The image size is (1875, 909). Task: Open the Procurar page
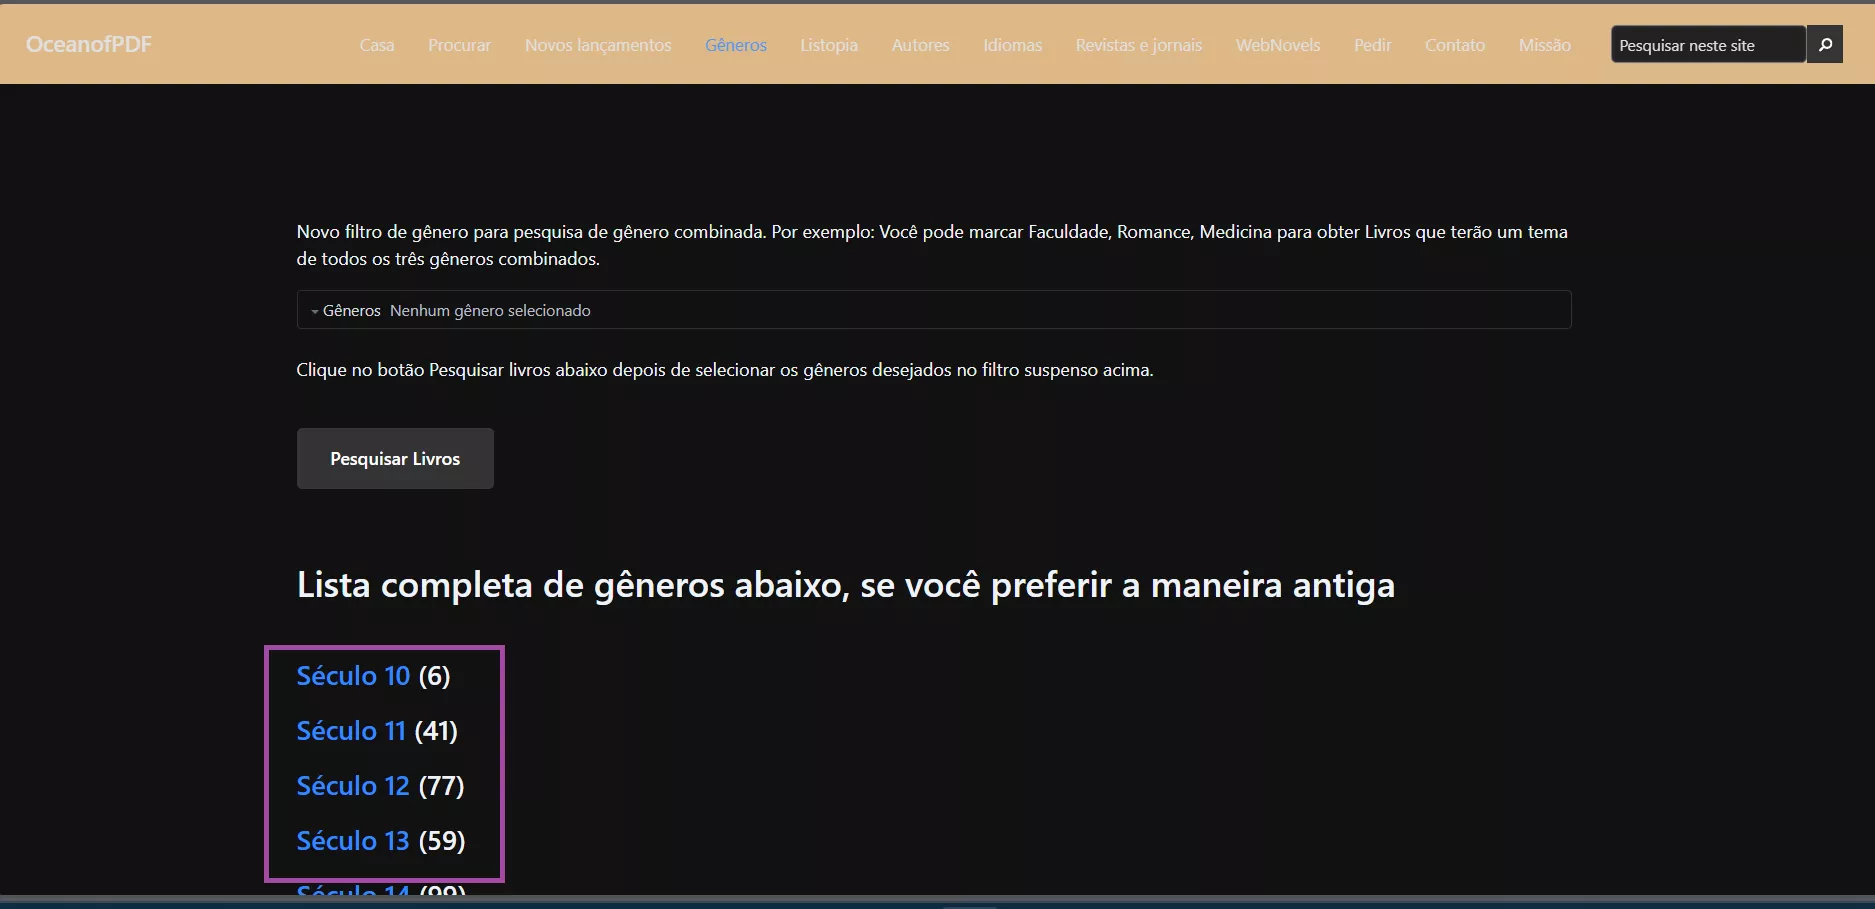pyautogui.click(x=459, y=45)
